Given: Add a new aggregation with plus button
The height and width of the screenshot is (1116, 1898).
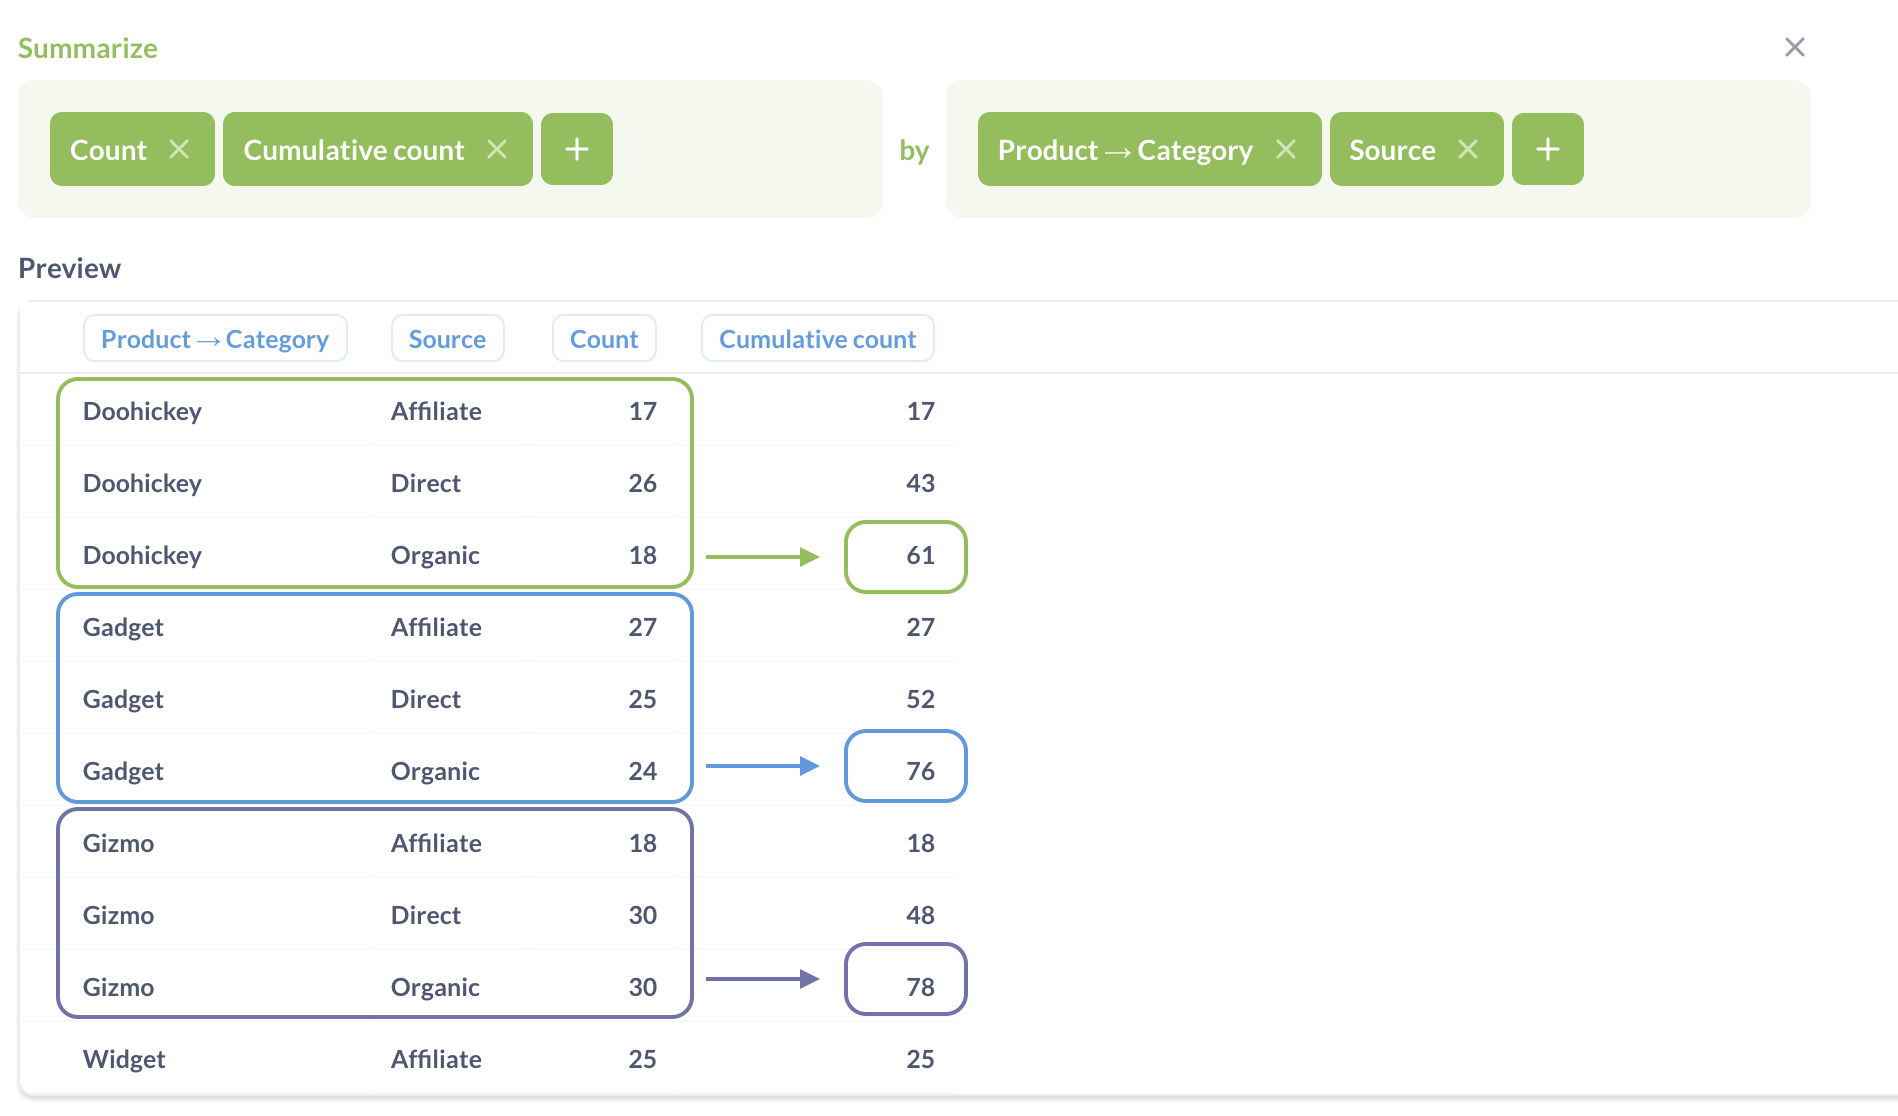Looking at the screenshot, I should (577, 149).
